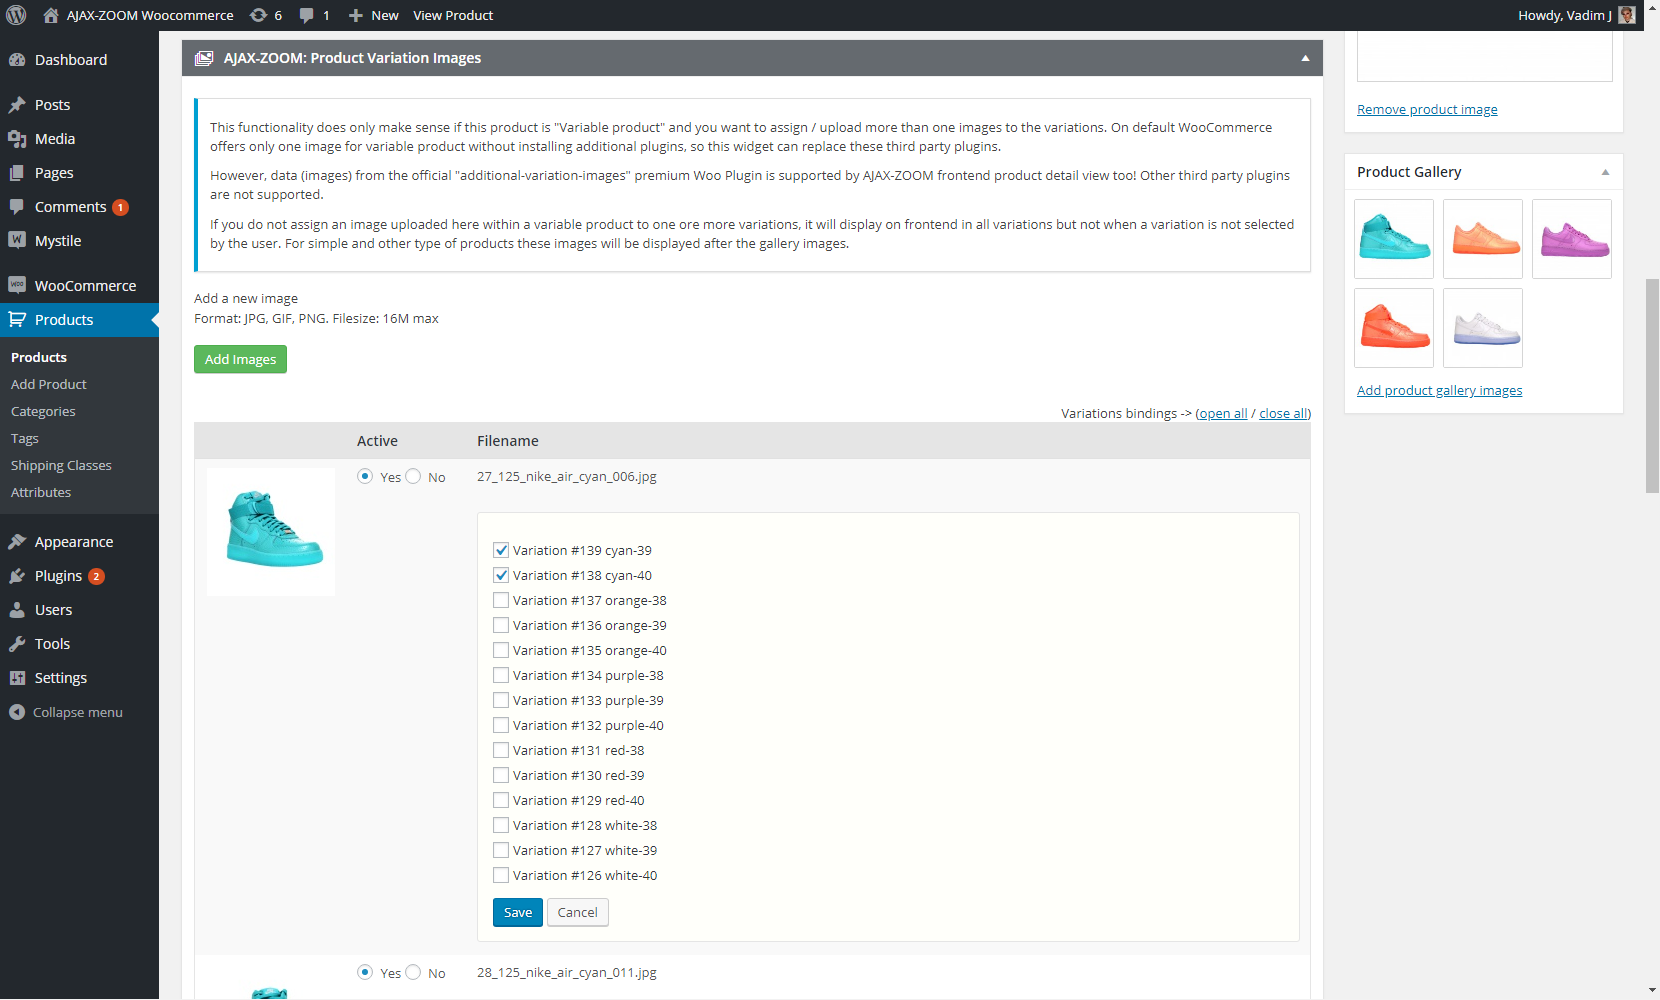Go to Add Product submenu
This screenshot has width=1660, height=1000.
click(48, 384)
